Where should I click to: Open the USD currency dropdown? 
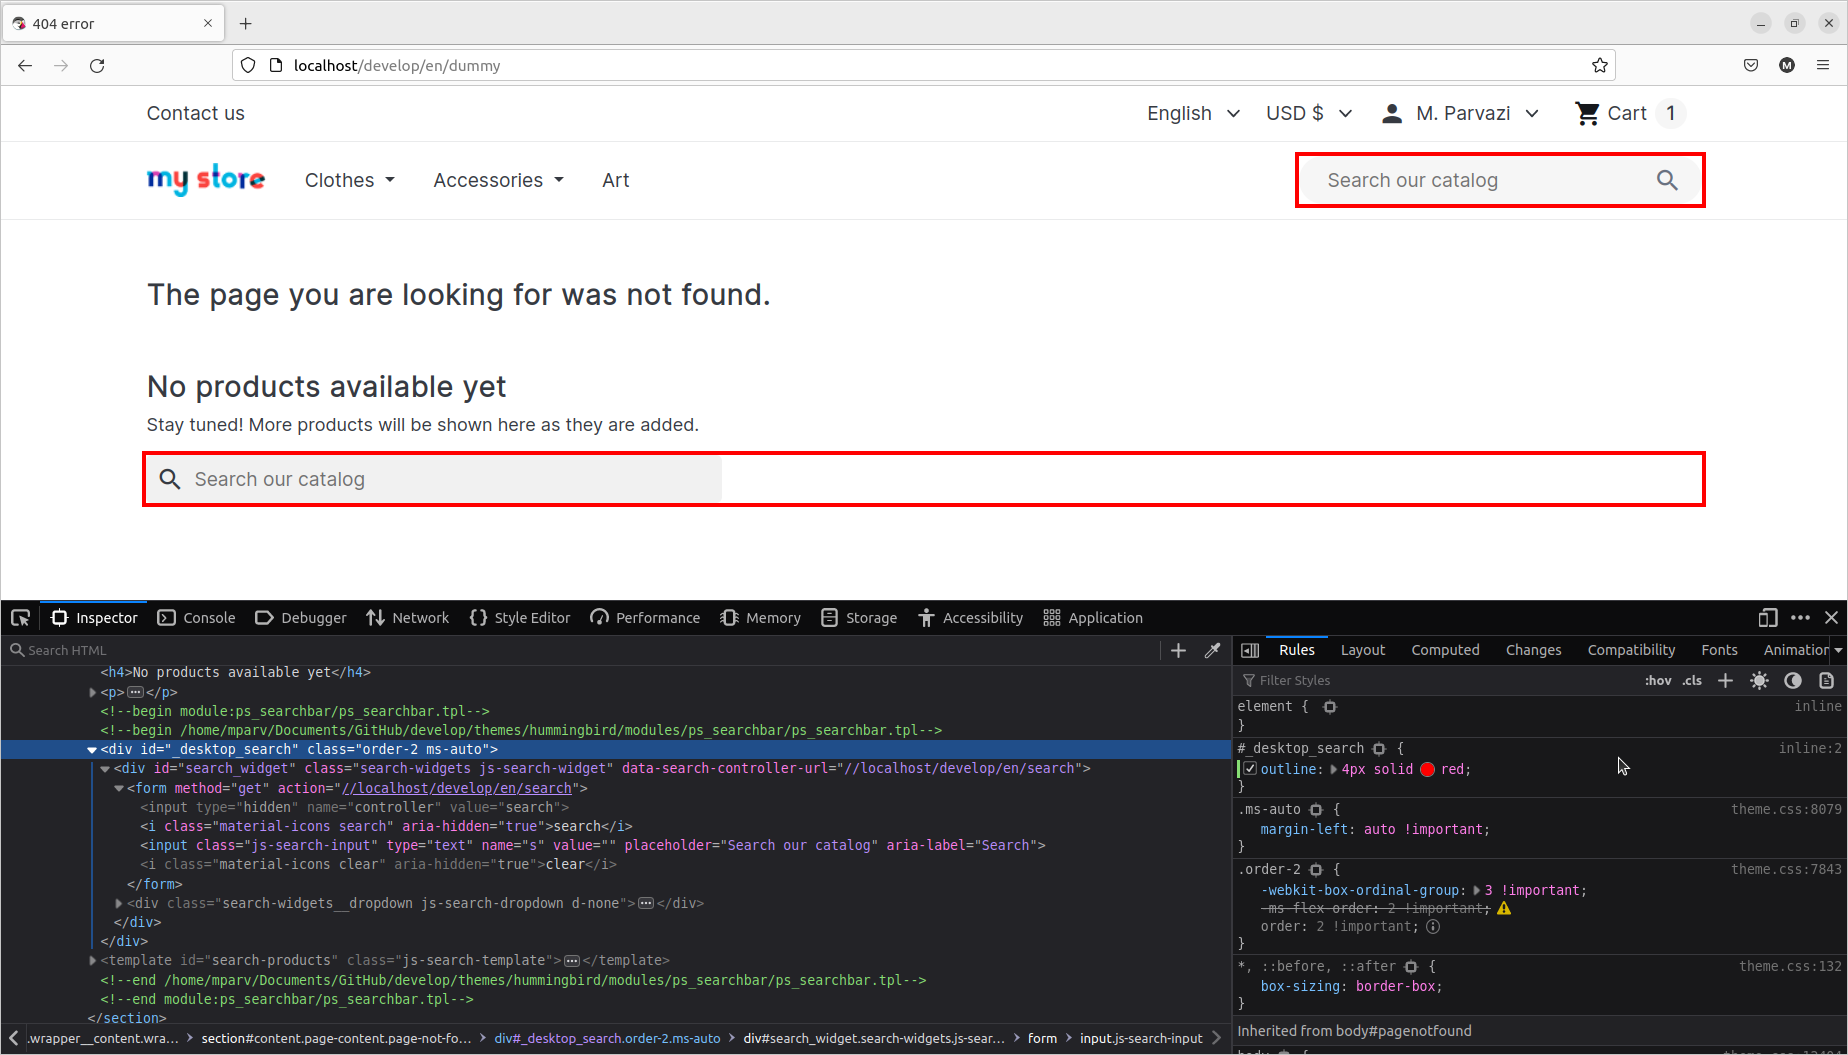[1307, 113]
